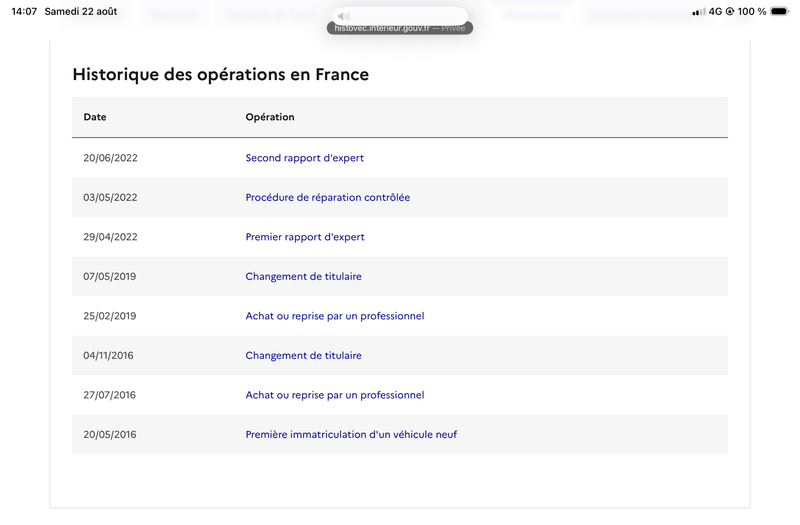The width and height of the screenshot is (800, 525).
Task: Click the 'Historique des opérations en France' heading
Action: [220, 74]
